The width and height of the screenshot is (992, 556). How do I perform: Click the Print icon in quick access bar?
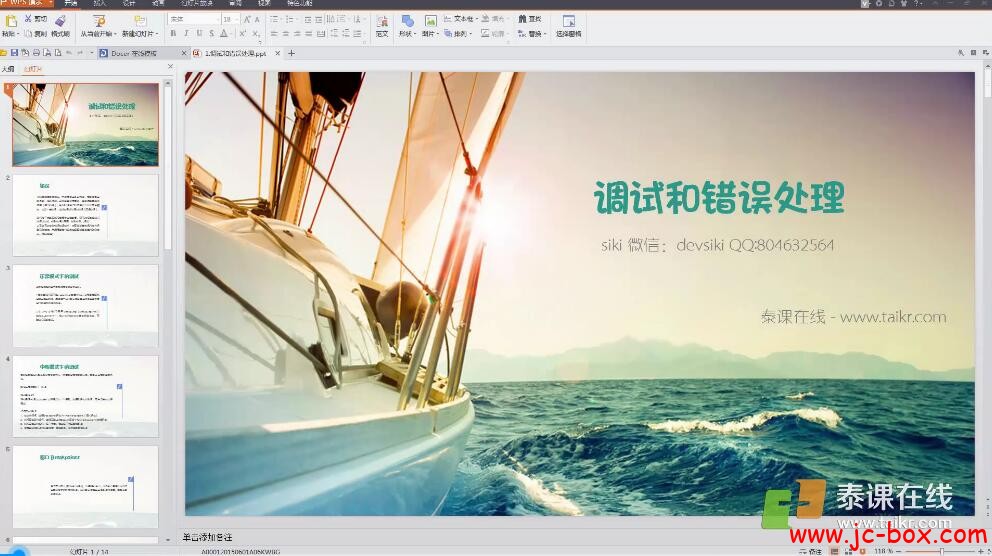[36, 53]
